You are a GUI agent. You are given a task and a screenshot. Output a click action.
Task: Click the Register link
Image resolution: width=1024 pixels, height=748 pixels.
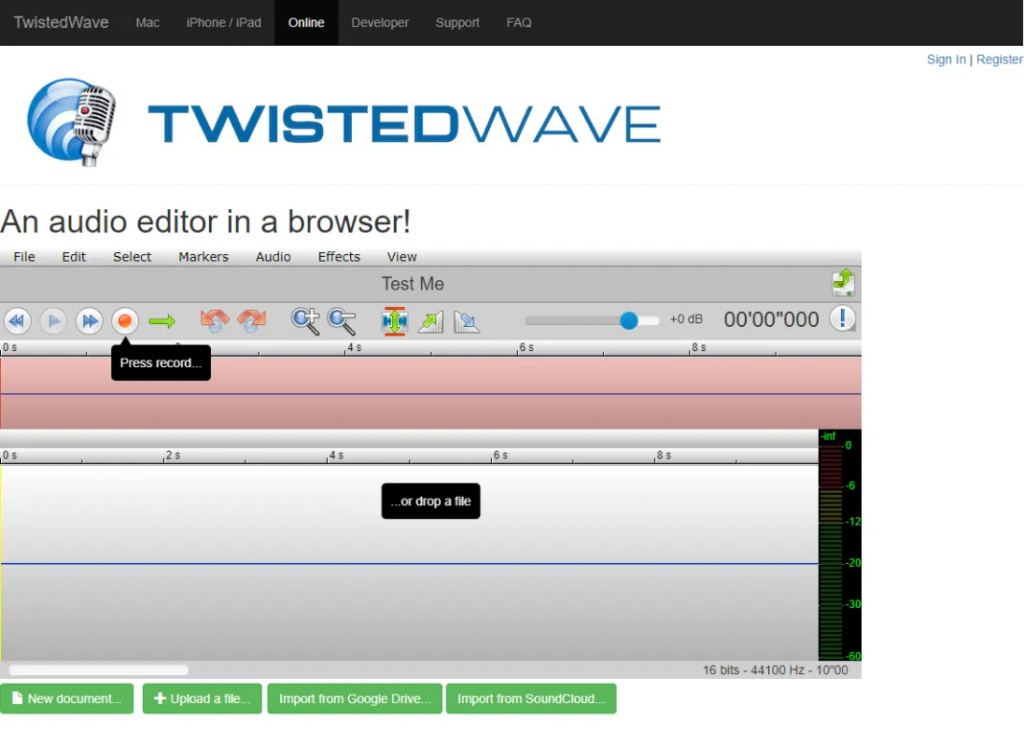pyautogui.click(x=999, y=59)
